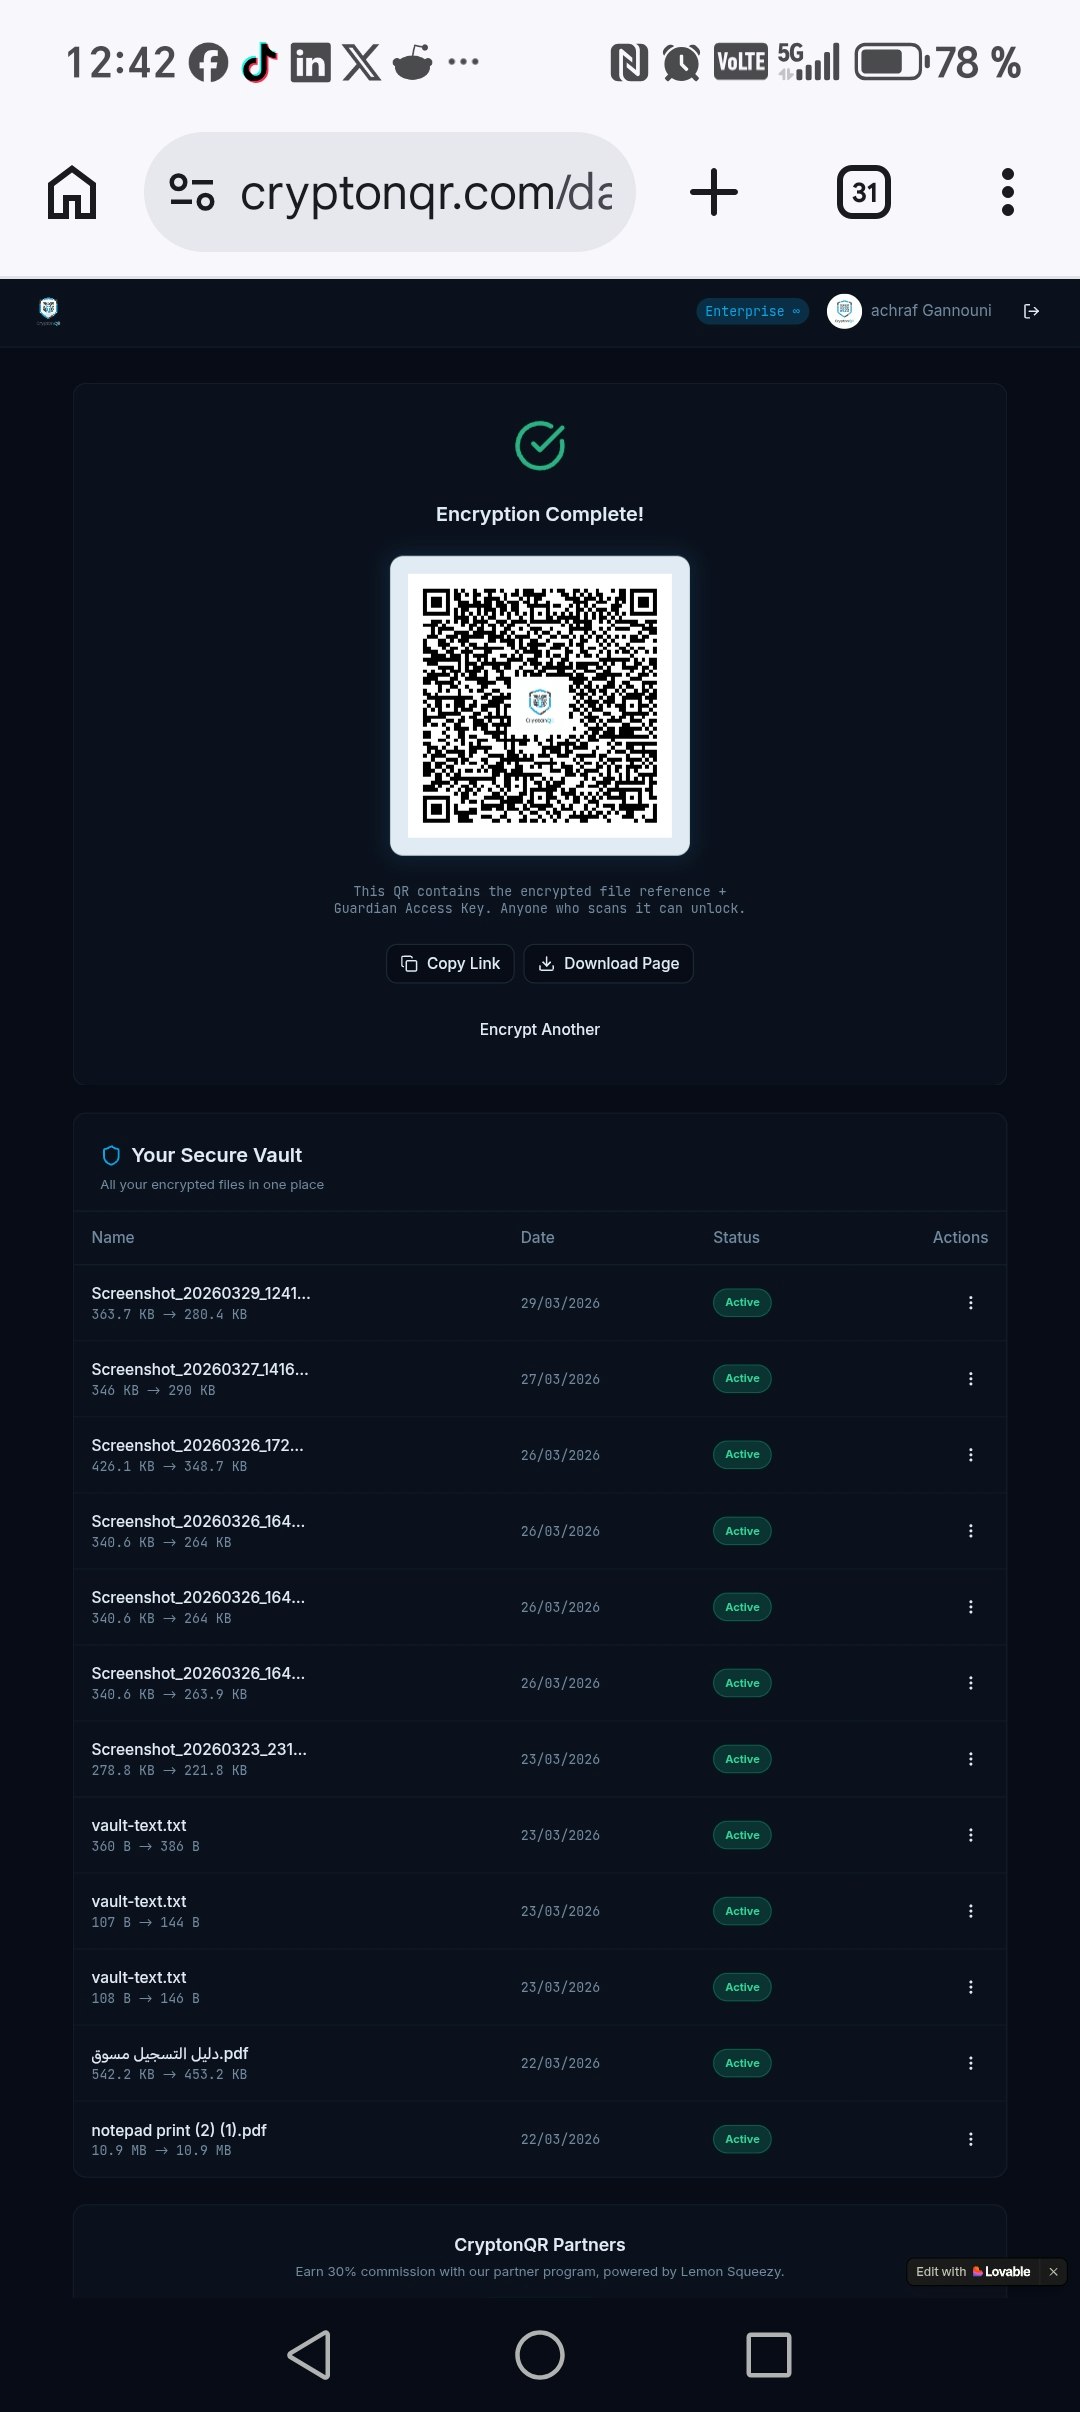Click the shield icon beside Your Secure Vault
This screenshot has height=2412, width=1080.
coord(110,1155)
